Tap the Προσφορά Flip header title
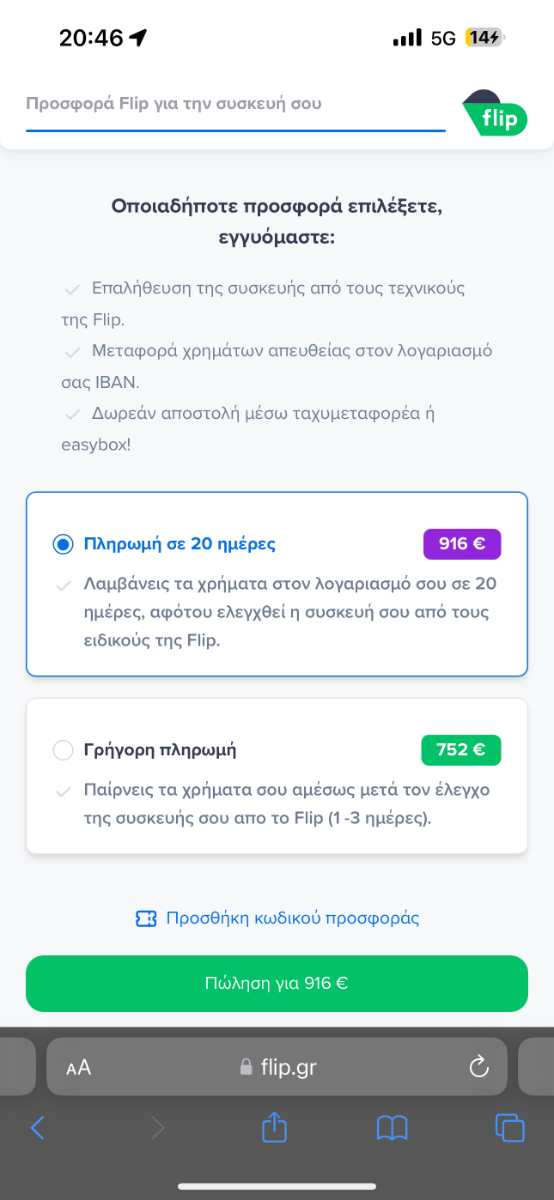The height and width of the screenshot is (1200, 554). tap(174, 103)
